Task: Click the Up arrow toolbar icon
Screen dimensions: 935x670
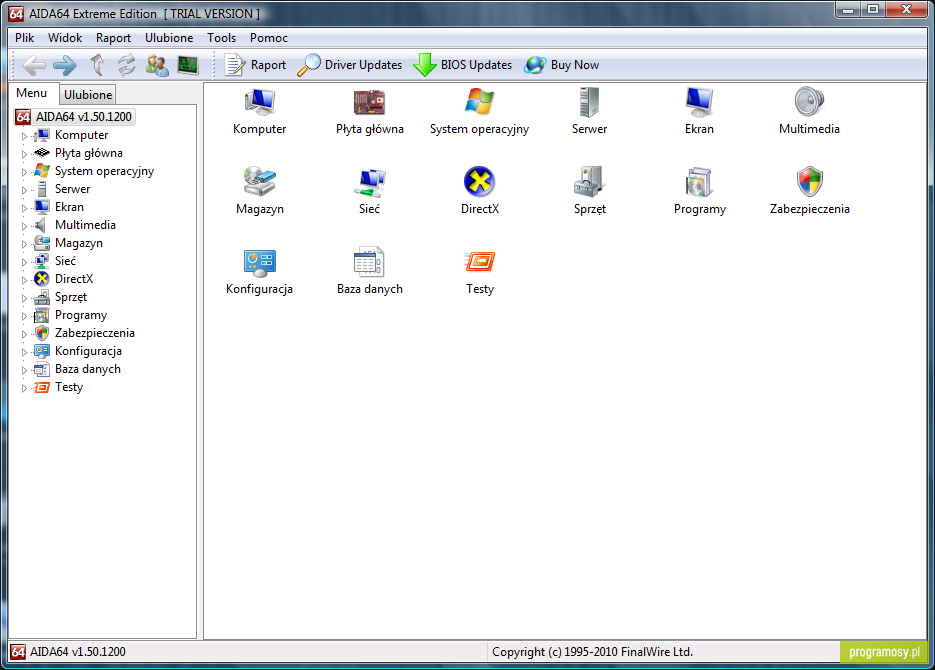Action: click(x=97, y=65)
